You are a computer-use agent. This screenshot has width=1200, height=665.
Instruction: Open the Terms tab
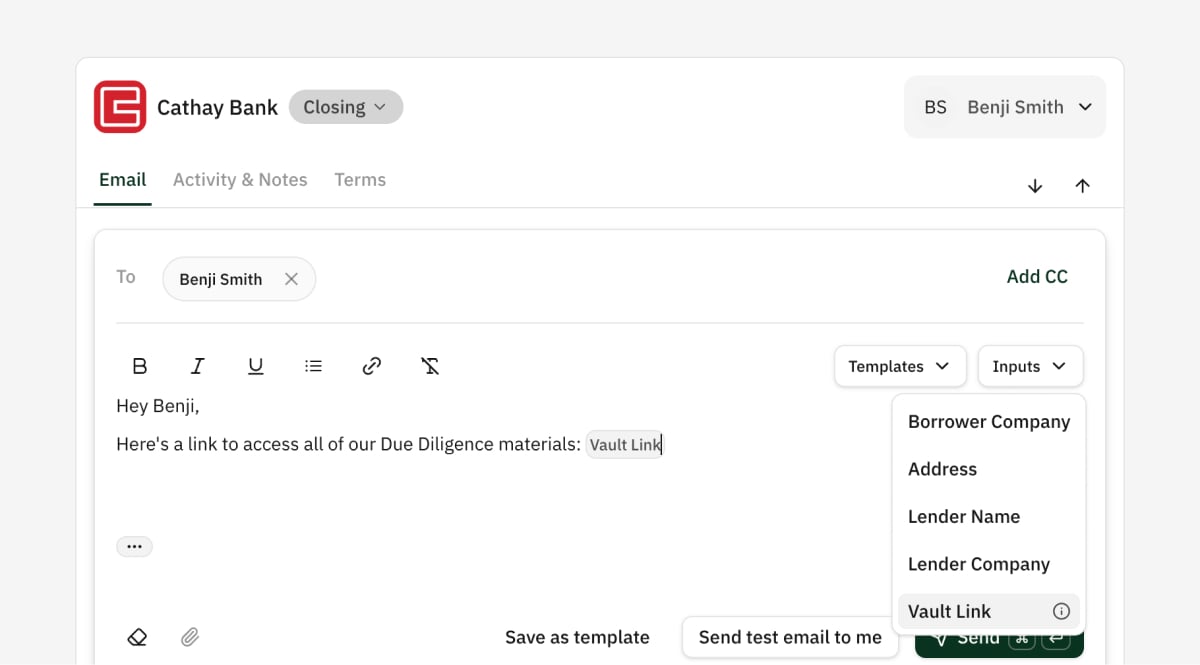point(360,180)
